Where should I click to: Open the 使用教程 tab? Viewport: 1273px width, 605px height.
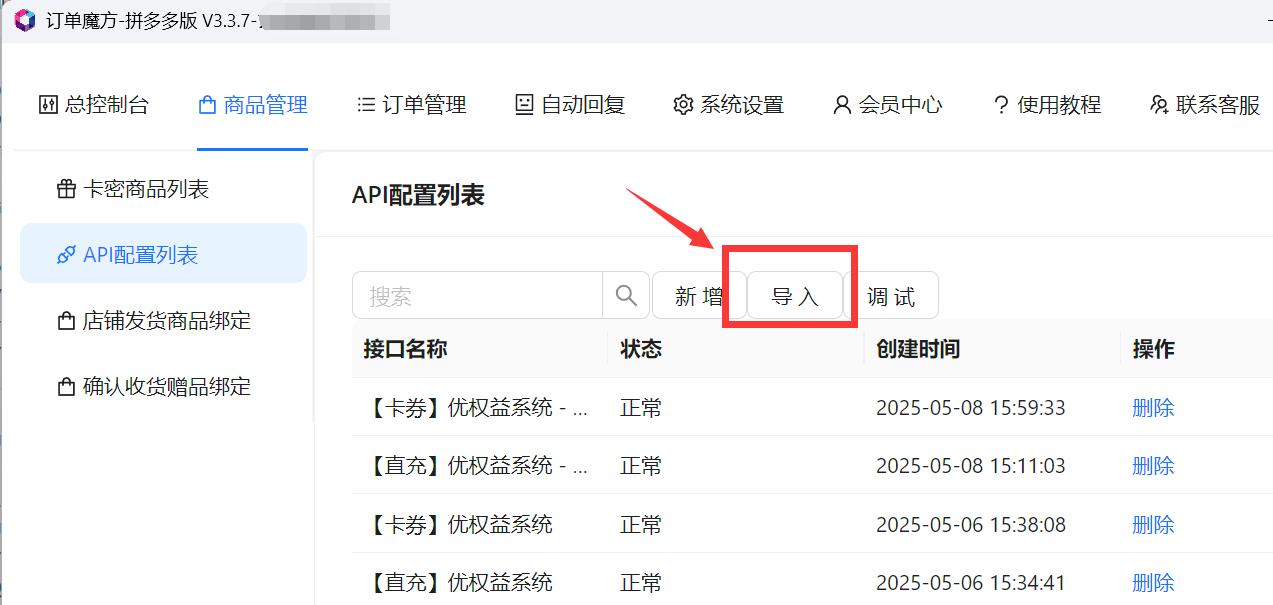pyautogui.click(x=1046, y=105)
